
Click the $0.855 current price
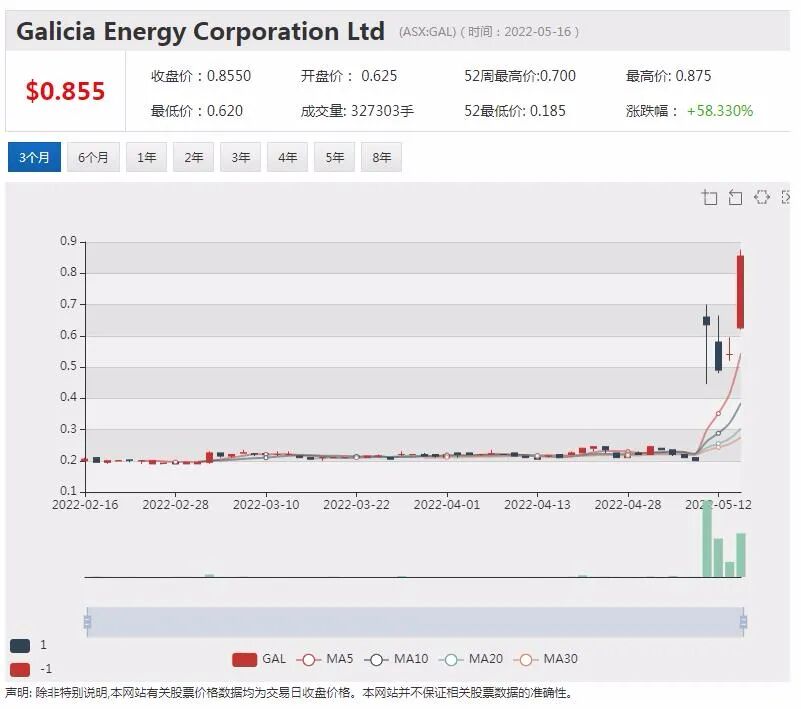click(65, 91)
